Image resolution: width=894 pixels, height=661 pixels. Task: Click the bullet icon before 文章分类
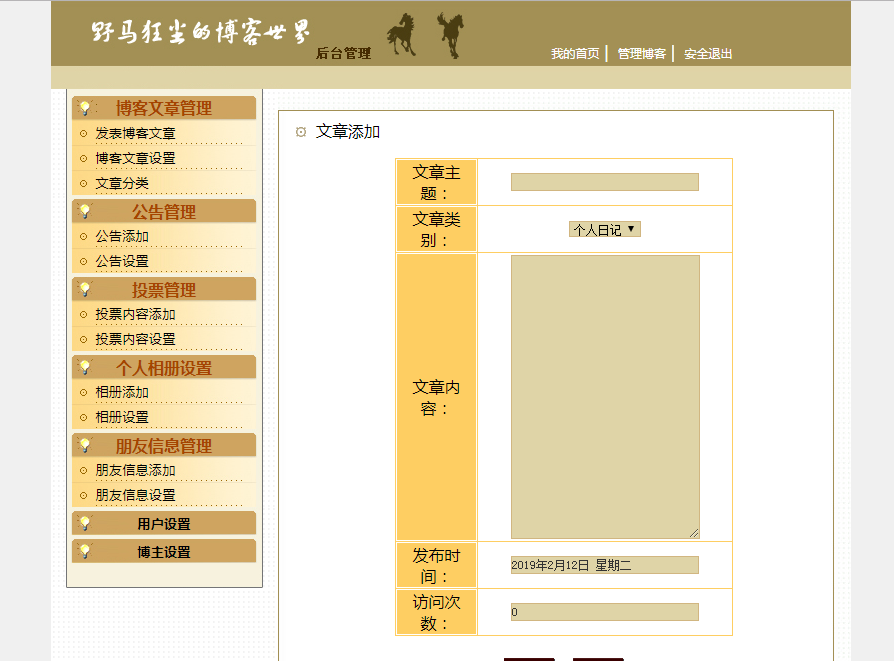(83, 184)
